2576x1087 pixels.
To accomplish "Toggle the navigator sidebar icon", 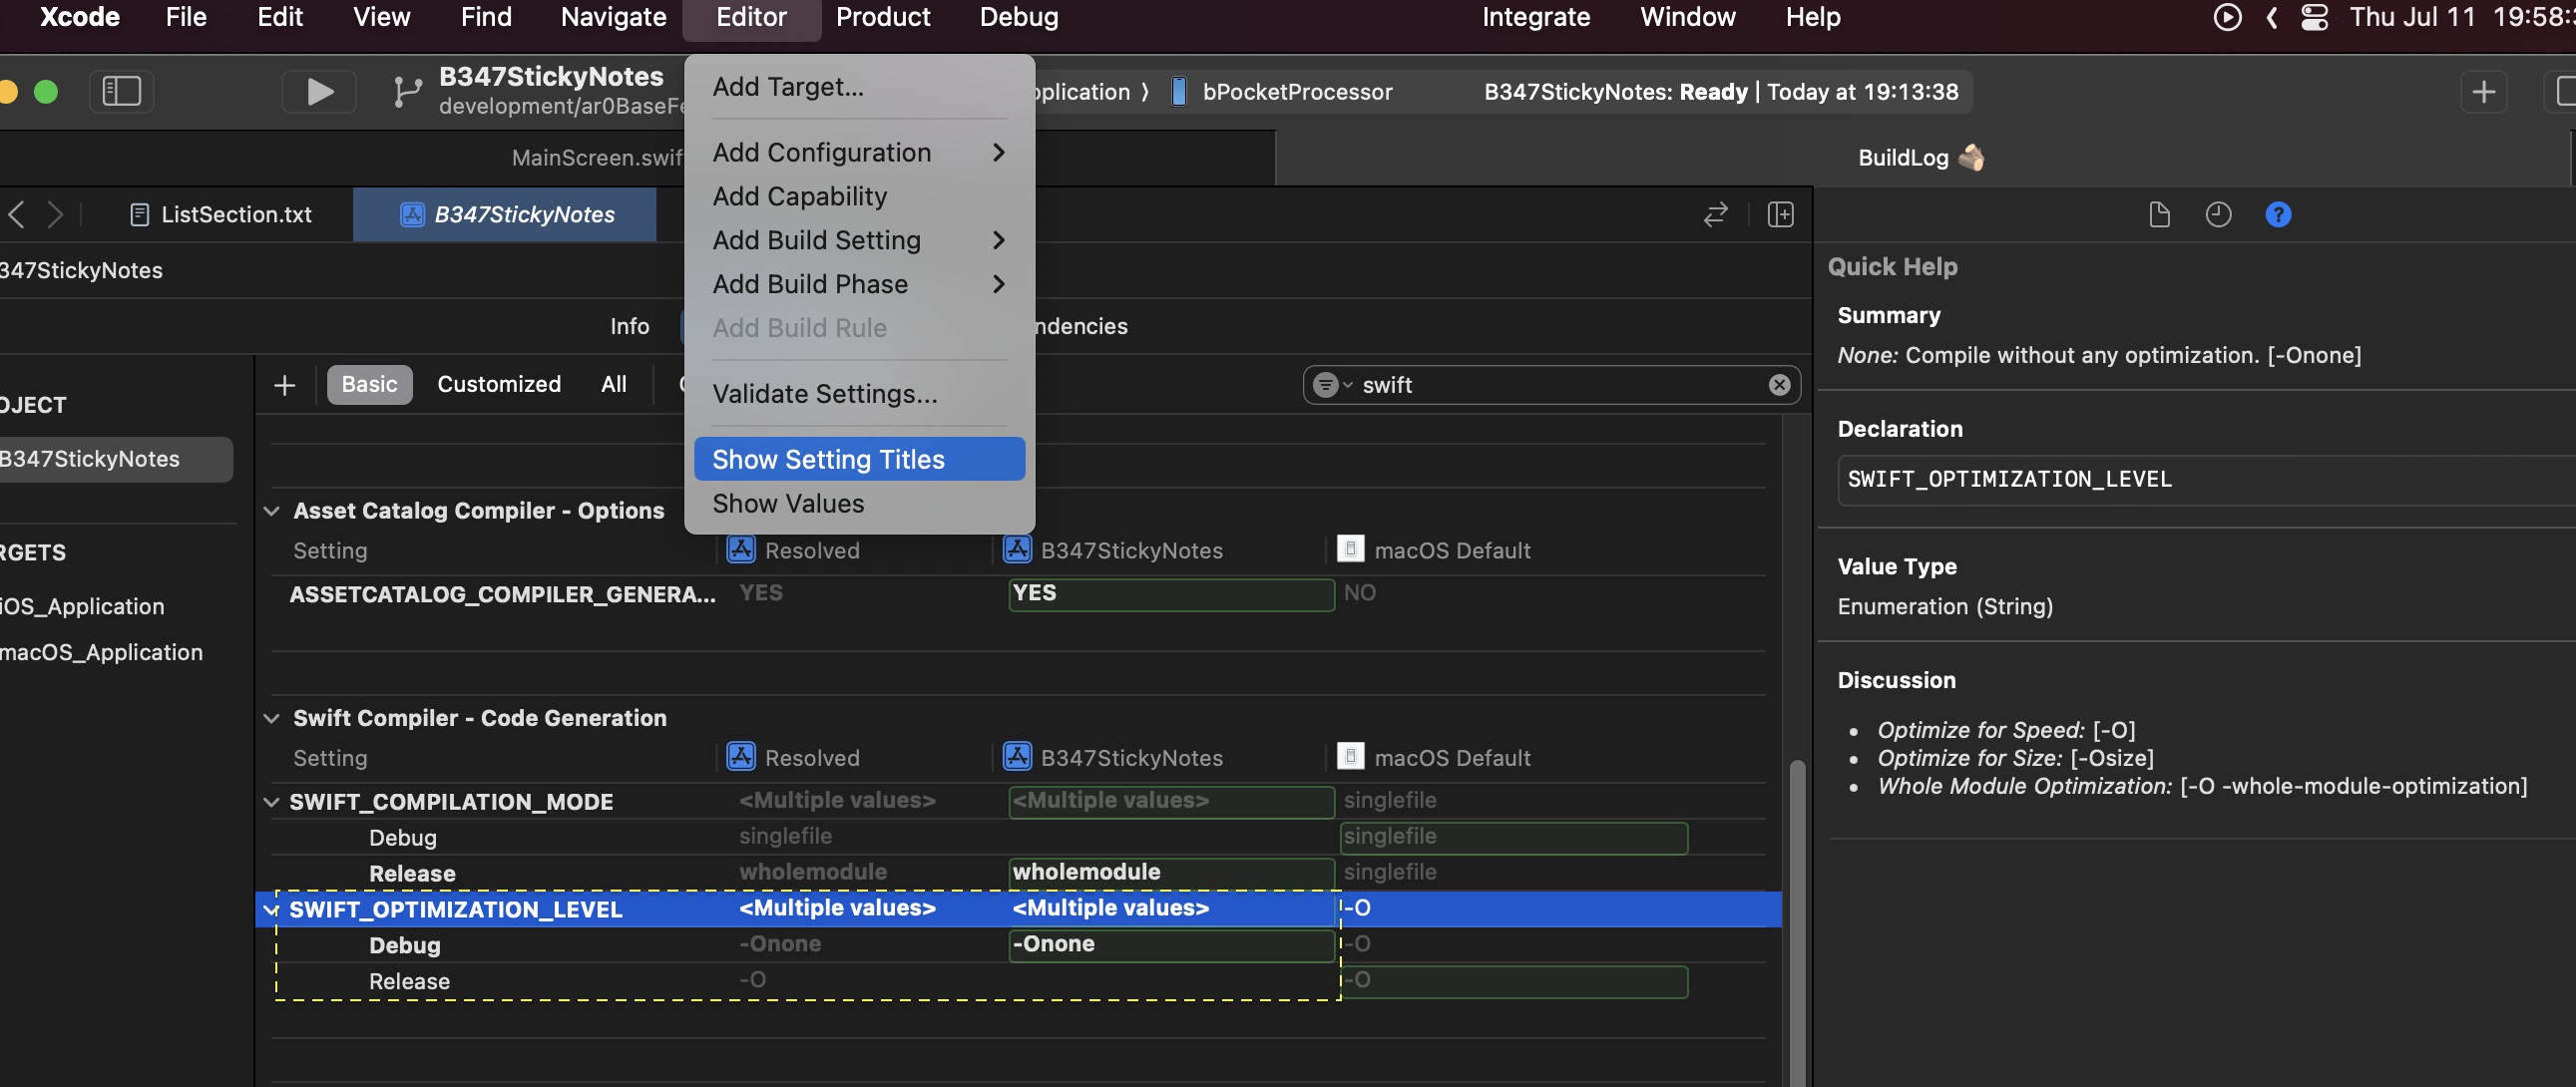I will coord(121,92).
